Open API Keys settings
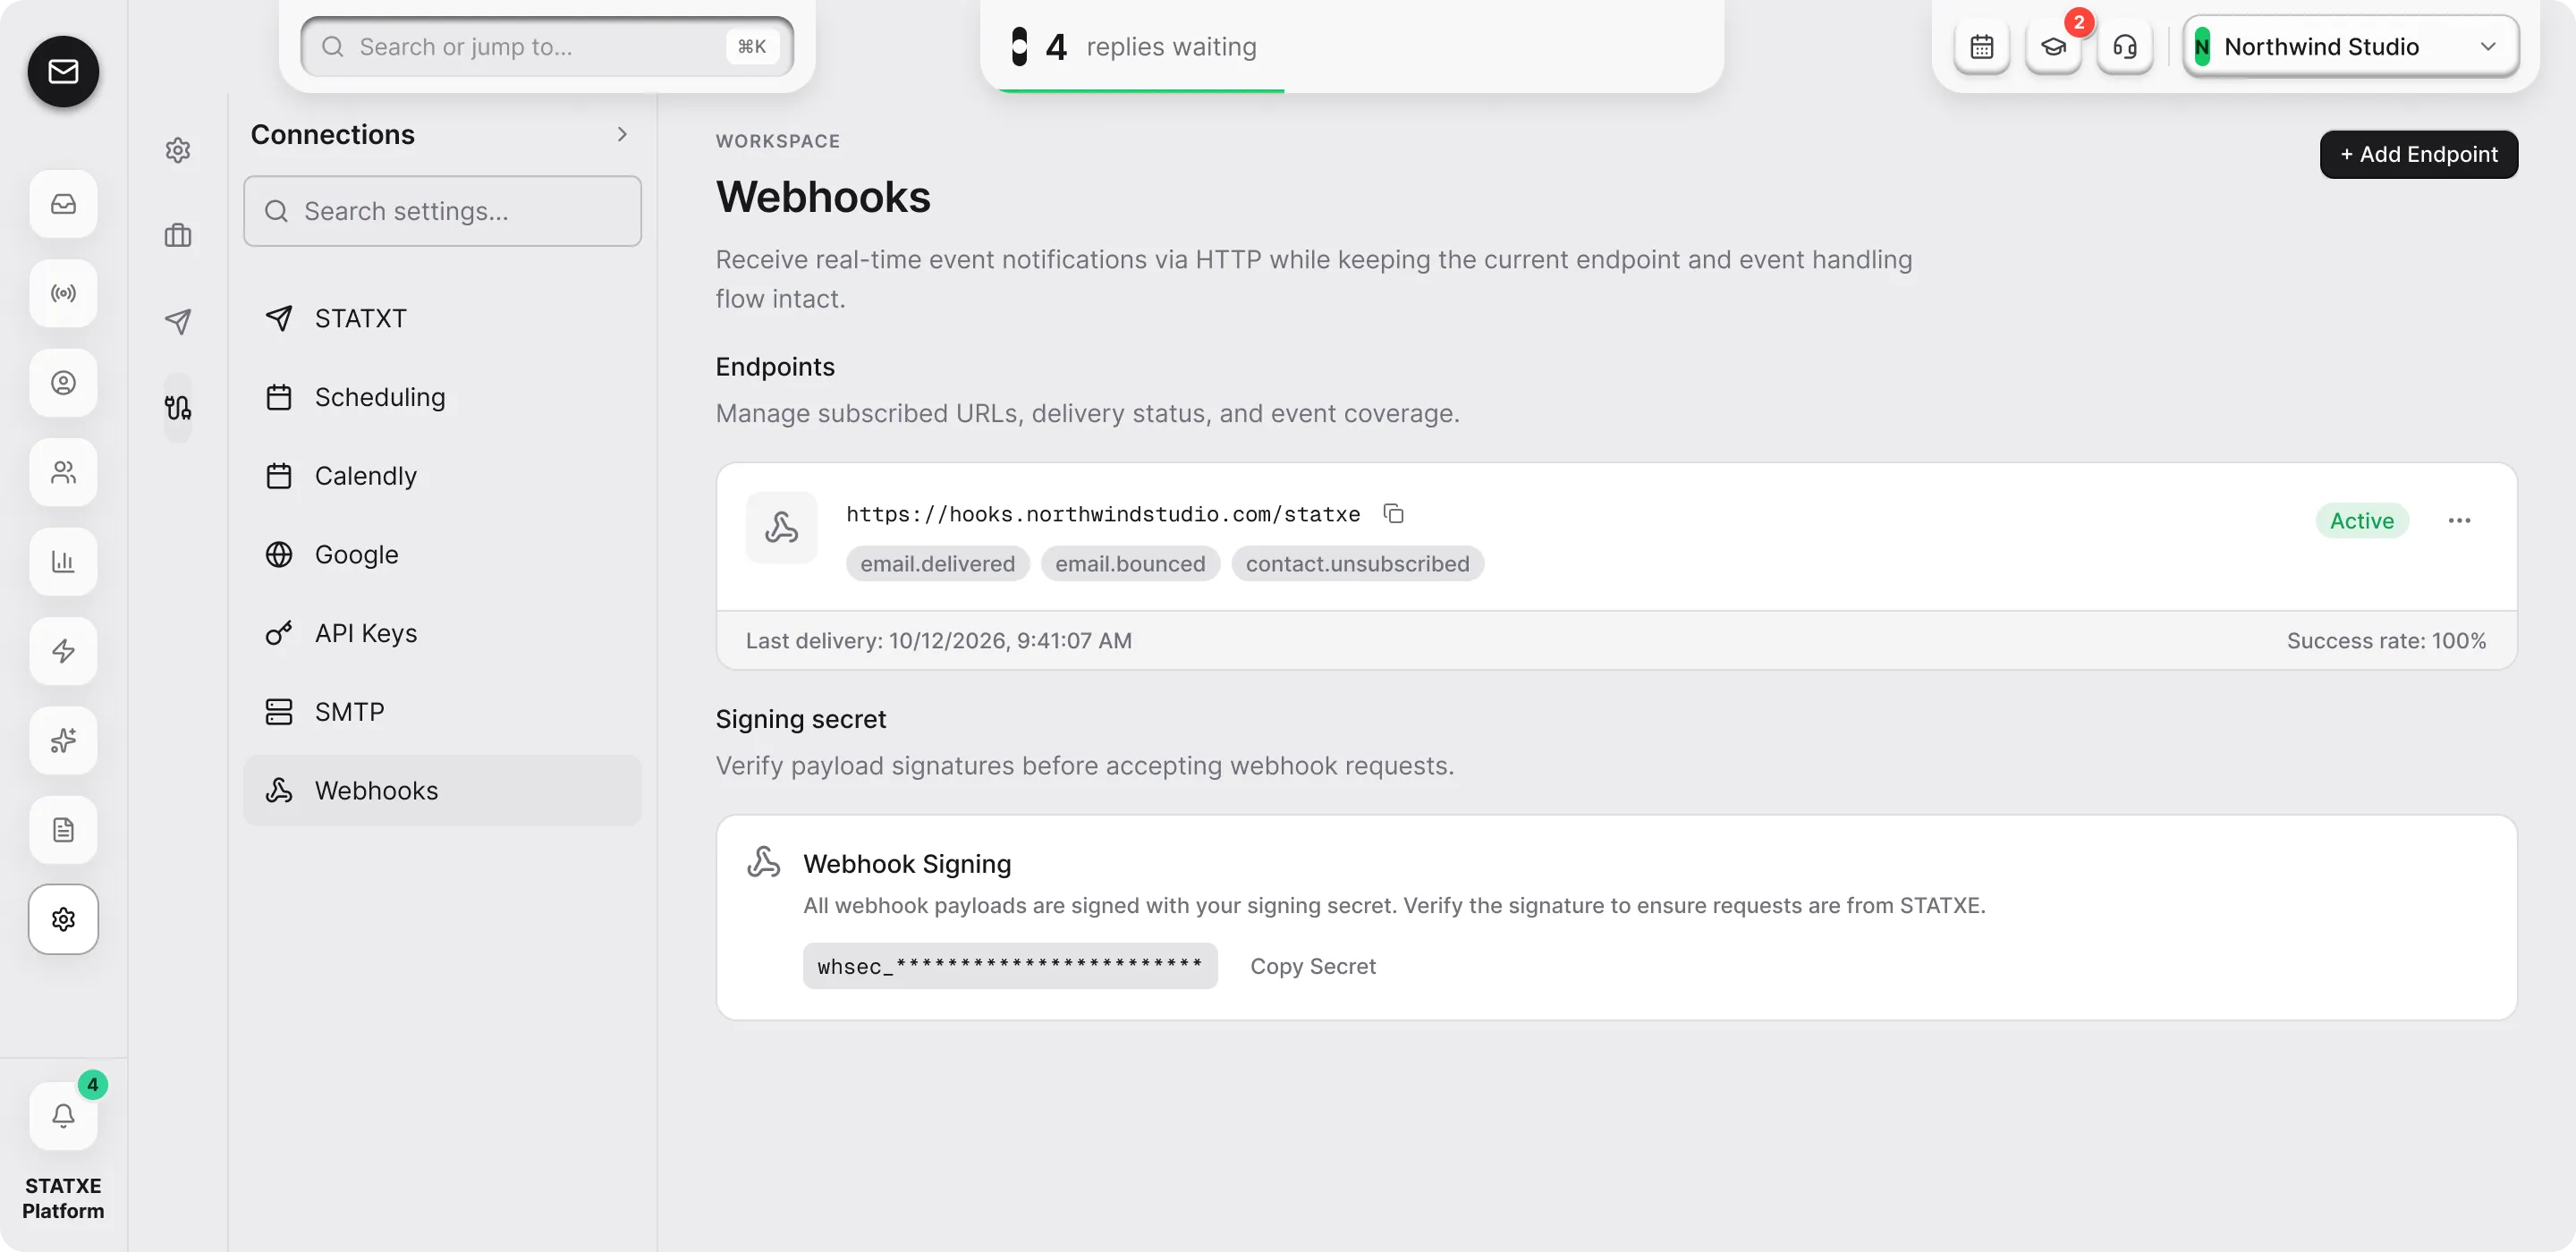 point(442,633)
